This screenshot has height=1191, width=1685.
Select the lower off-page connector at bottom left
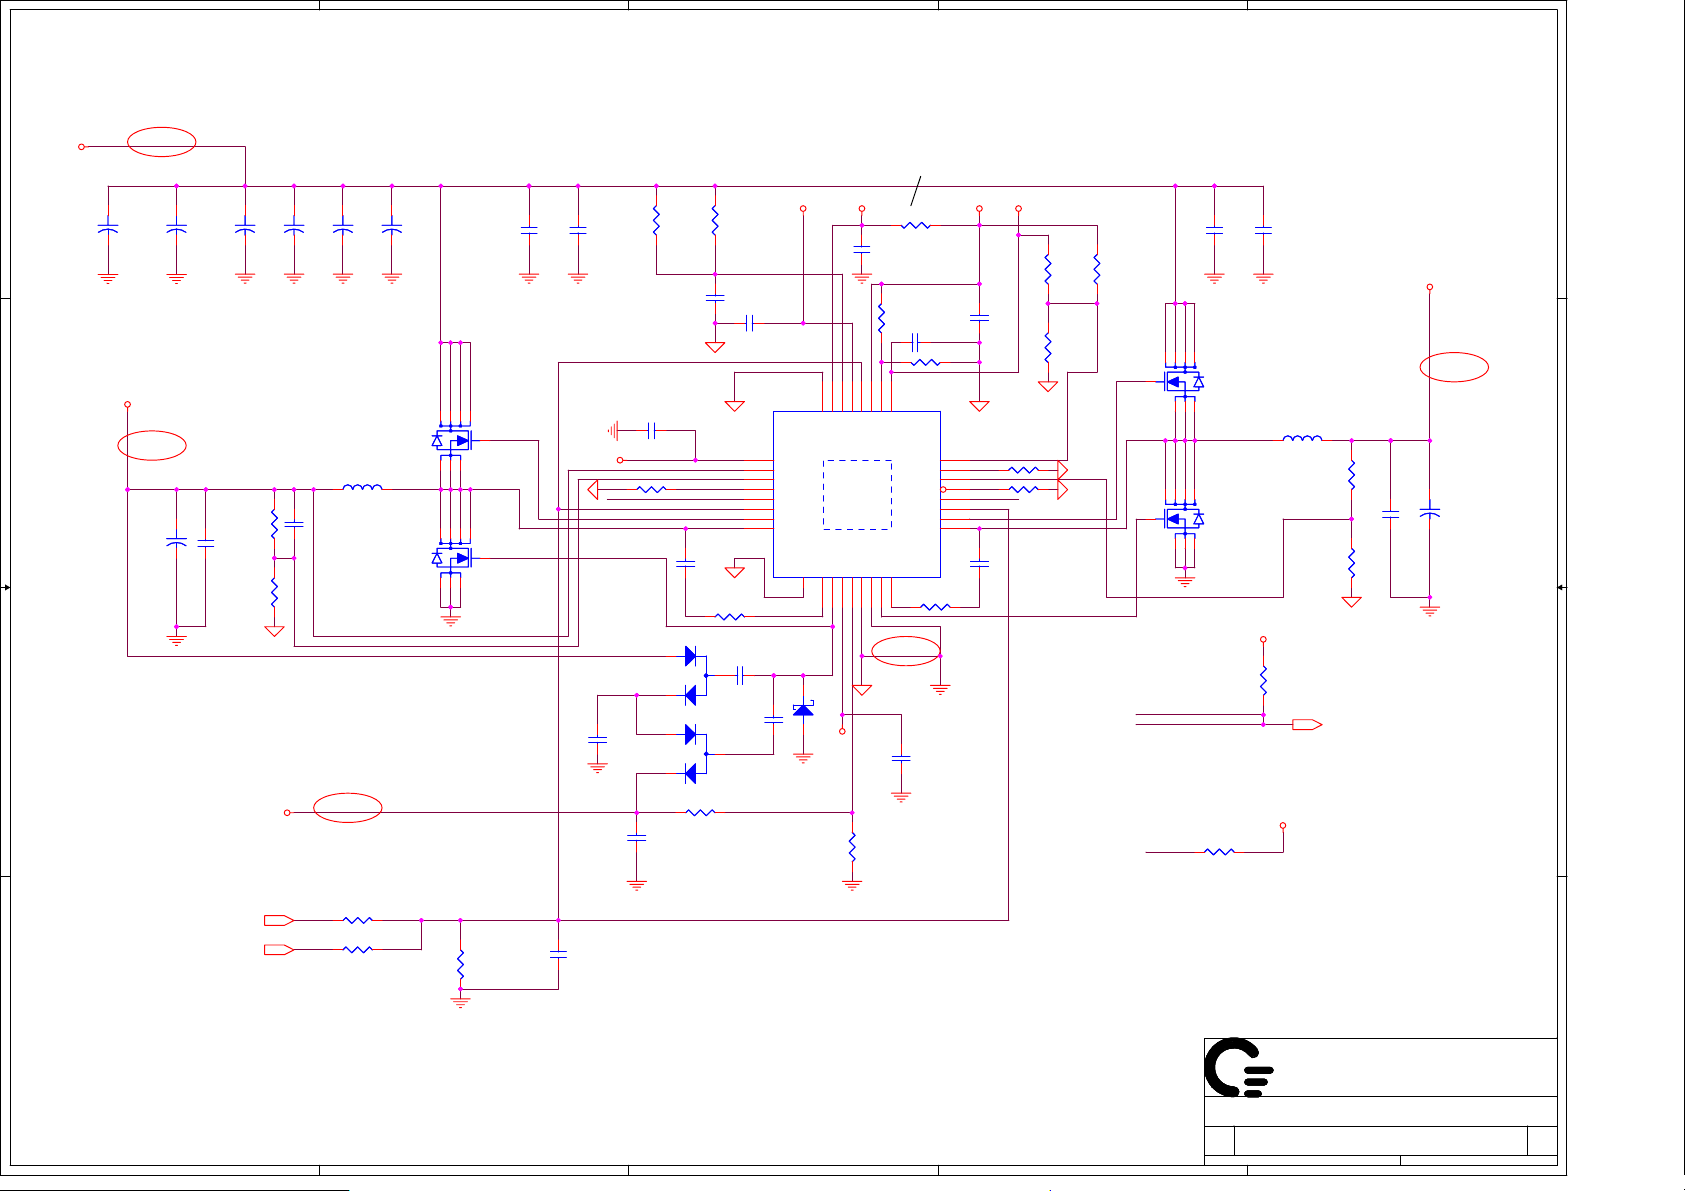click(x=279, y=949)
